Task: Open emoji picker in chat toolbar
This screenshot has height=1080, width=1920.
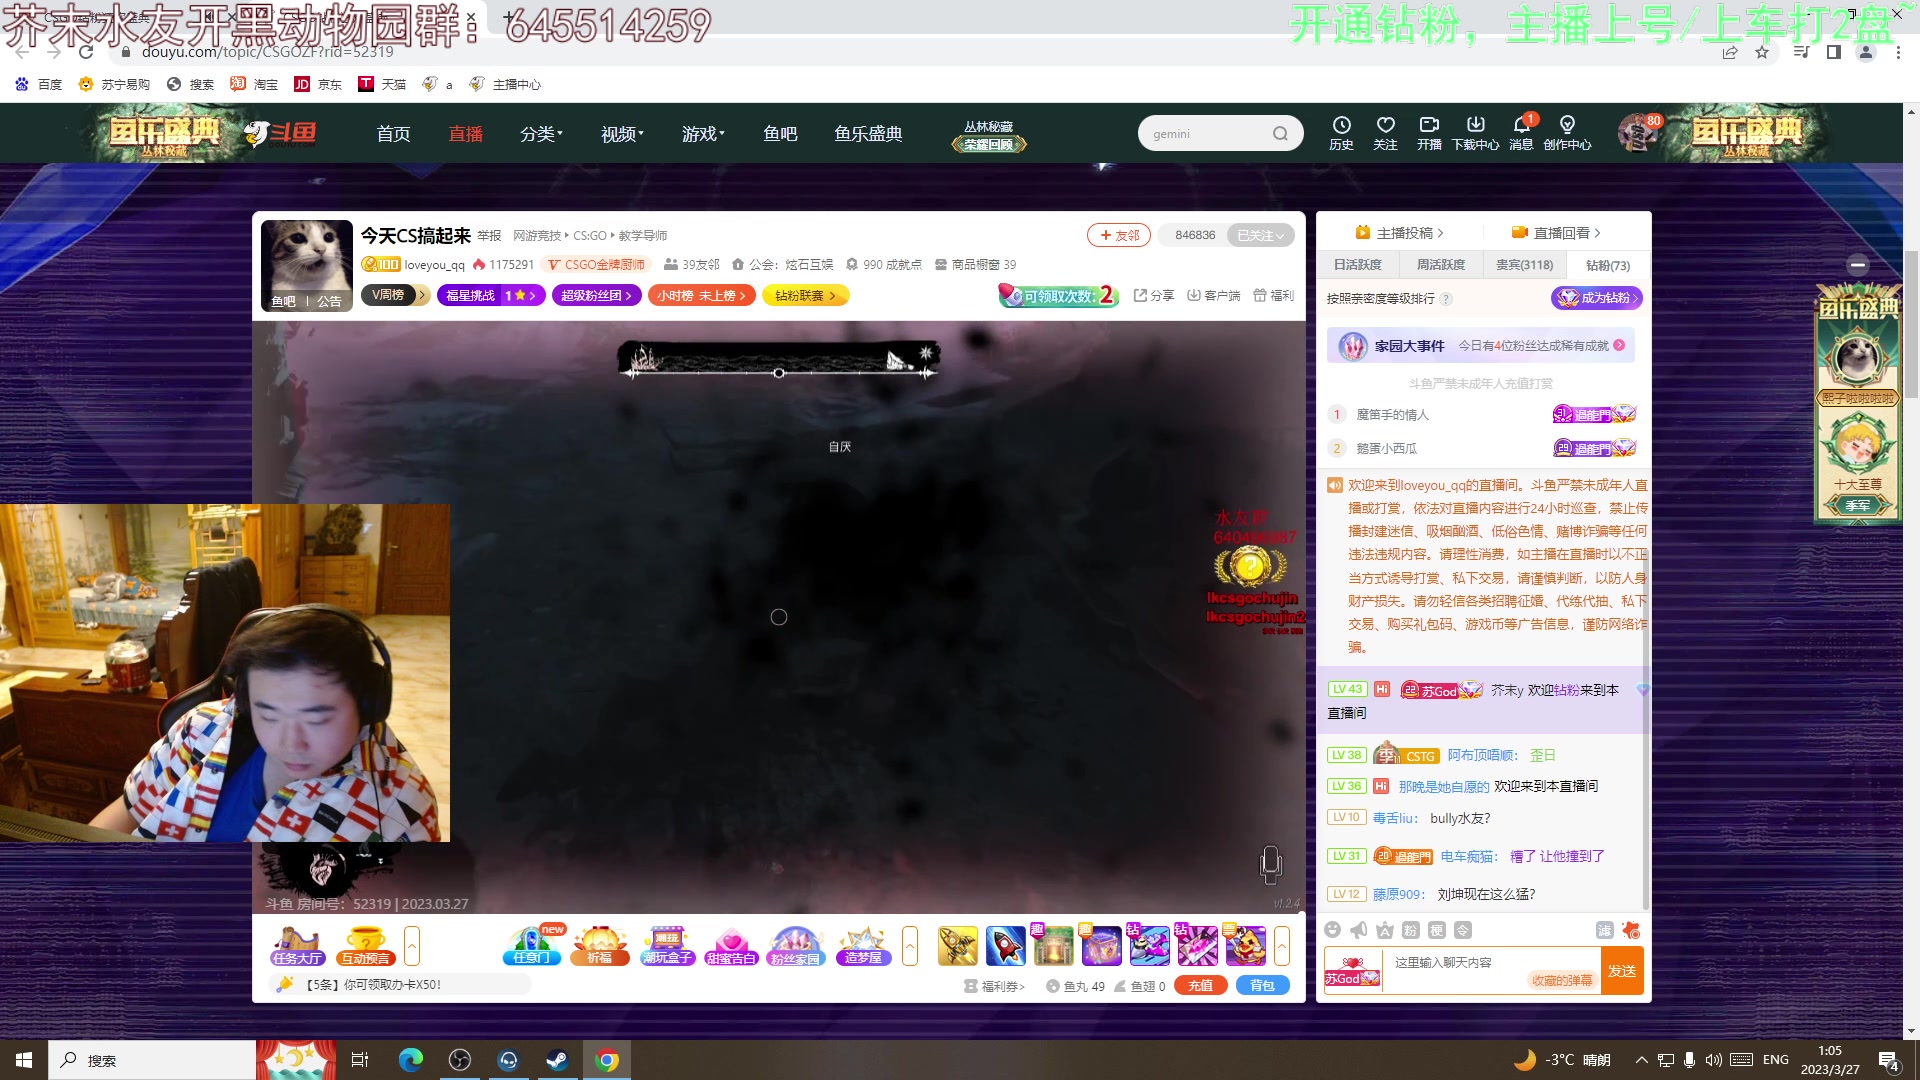Action: coord(1332,930)
